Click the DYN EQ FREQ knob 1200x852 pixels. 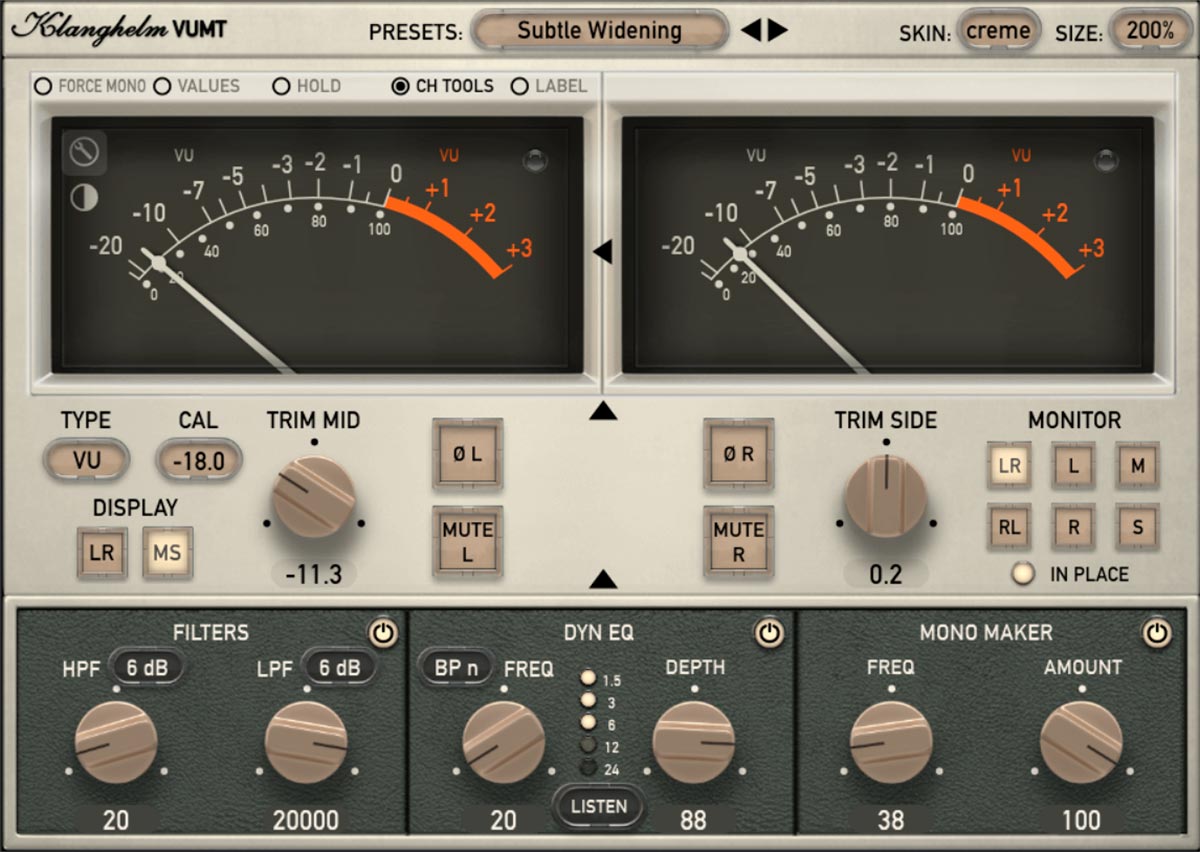coord(504,743)
